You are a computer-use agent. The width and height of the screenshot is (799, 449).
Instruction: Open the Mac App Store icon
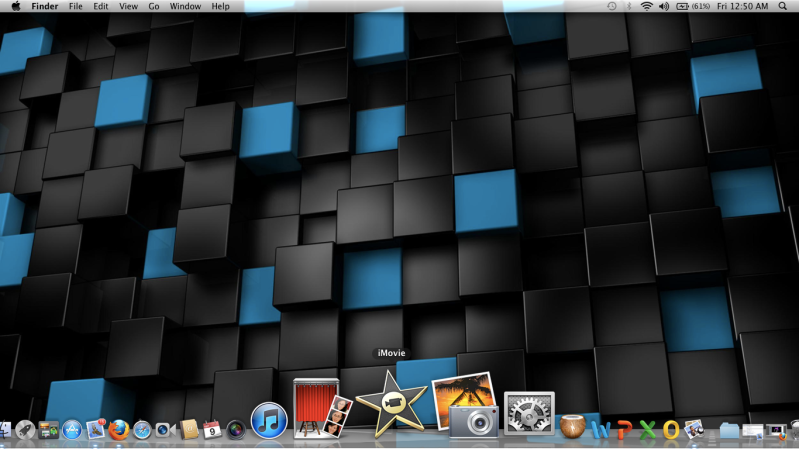coord(72,430)
